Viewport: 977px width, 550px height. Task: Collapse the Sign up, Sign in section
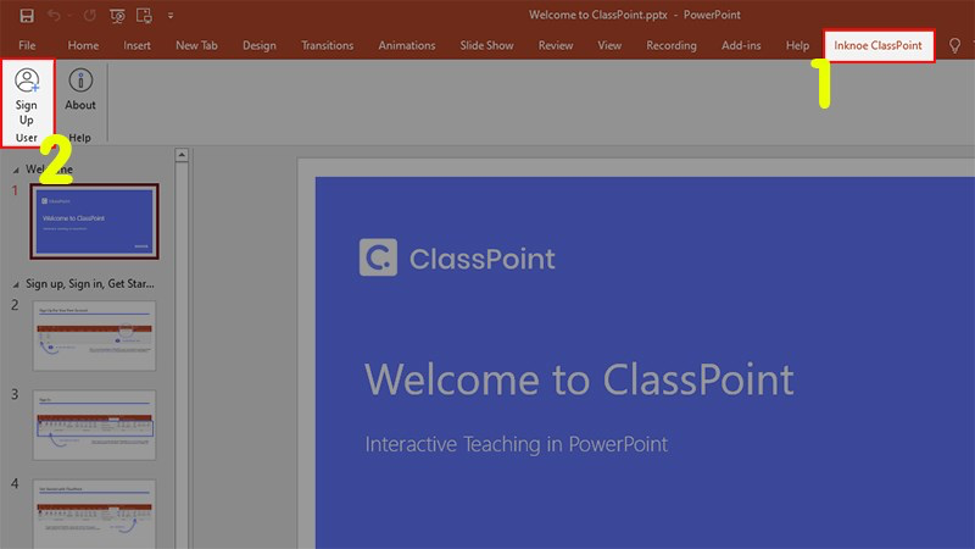tap(16, 284)
